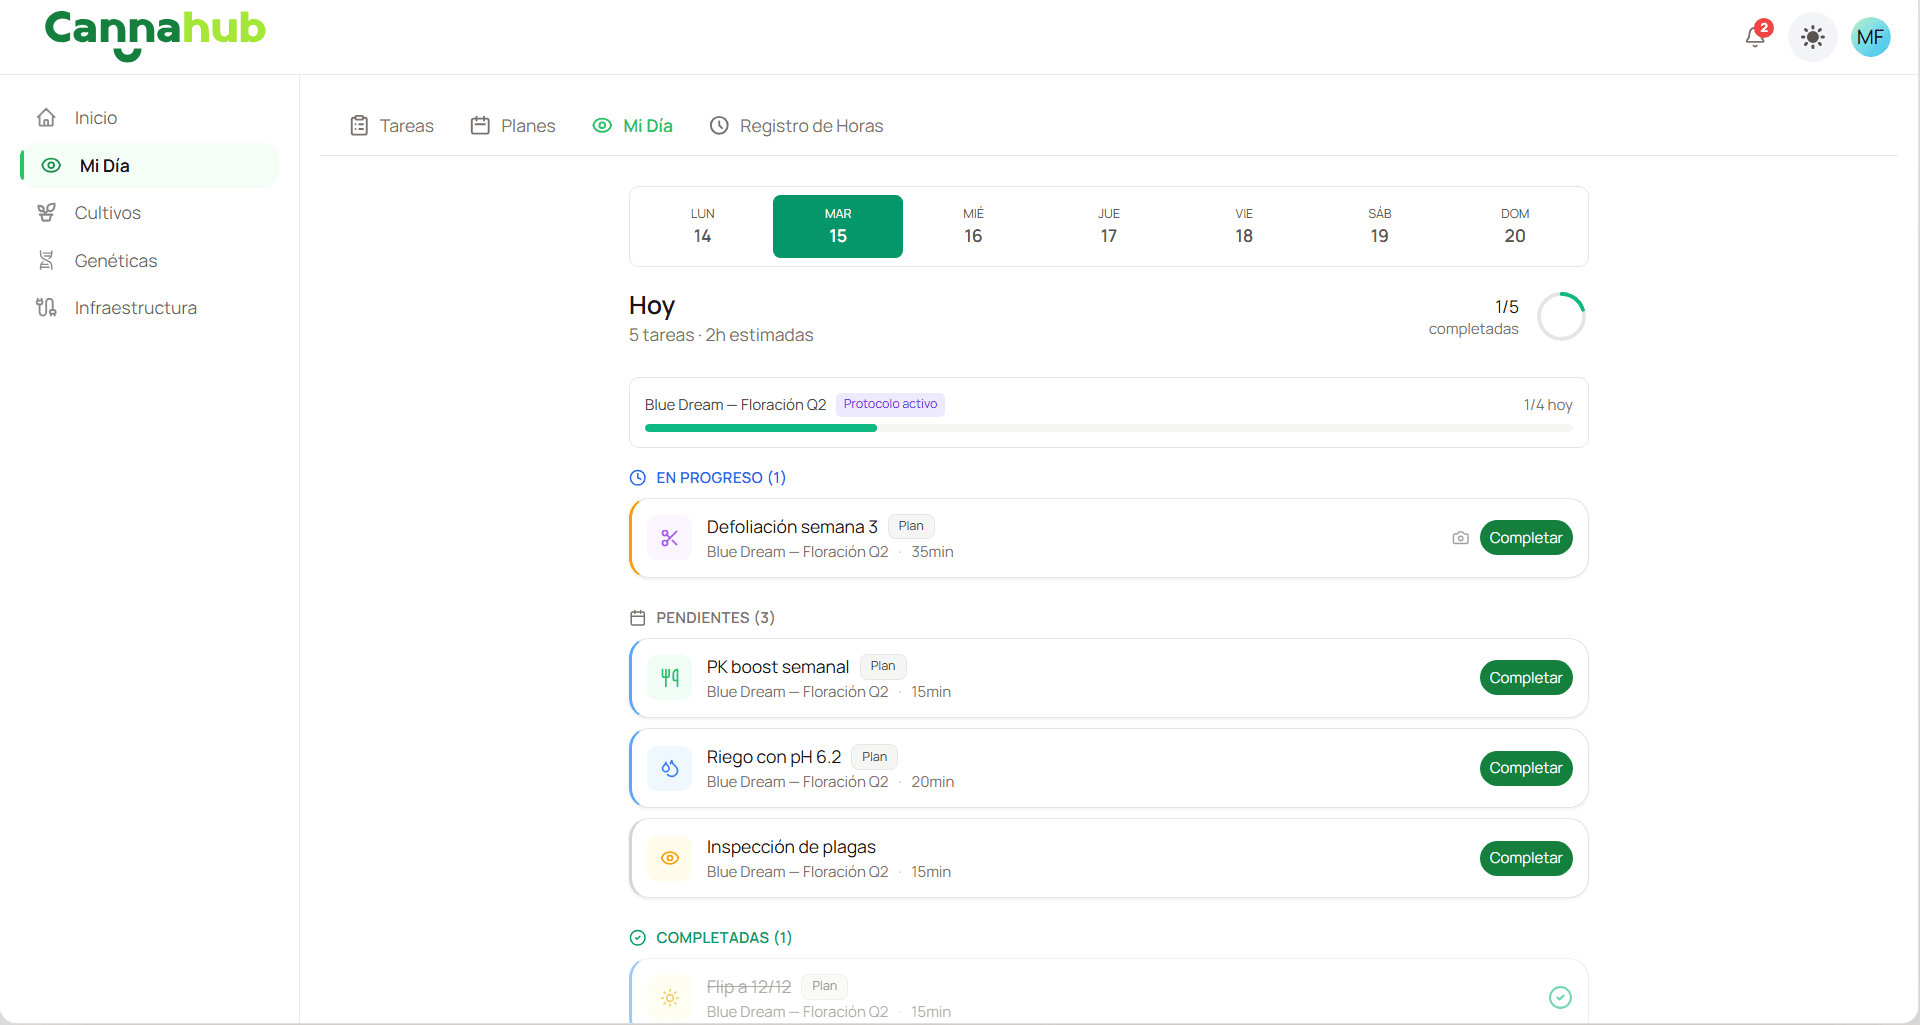Viewport: 1920px width, 1025px height.
Task: Click the circular 1/5 completadas progress ring
Action: [x=1561, y=317]
